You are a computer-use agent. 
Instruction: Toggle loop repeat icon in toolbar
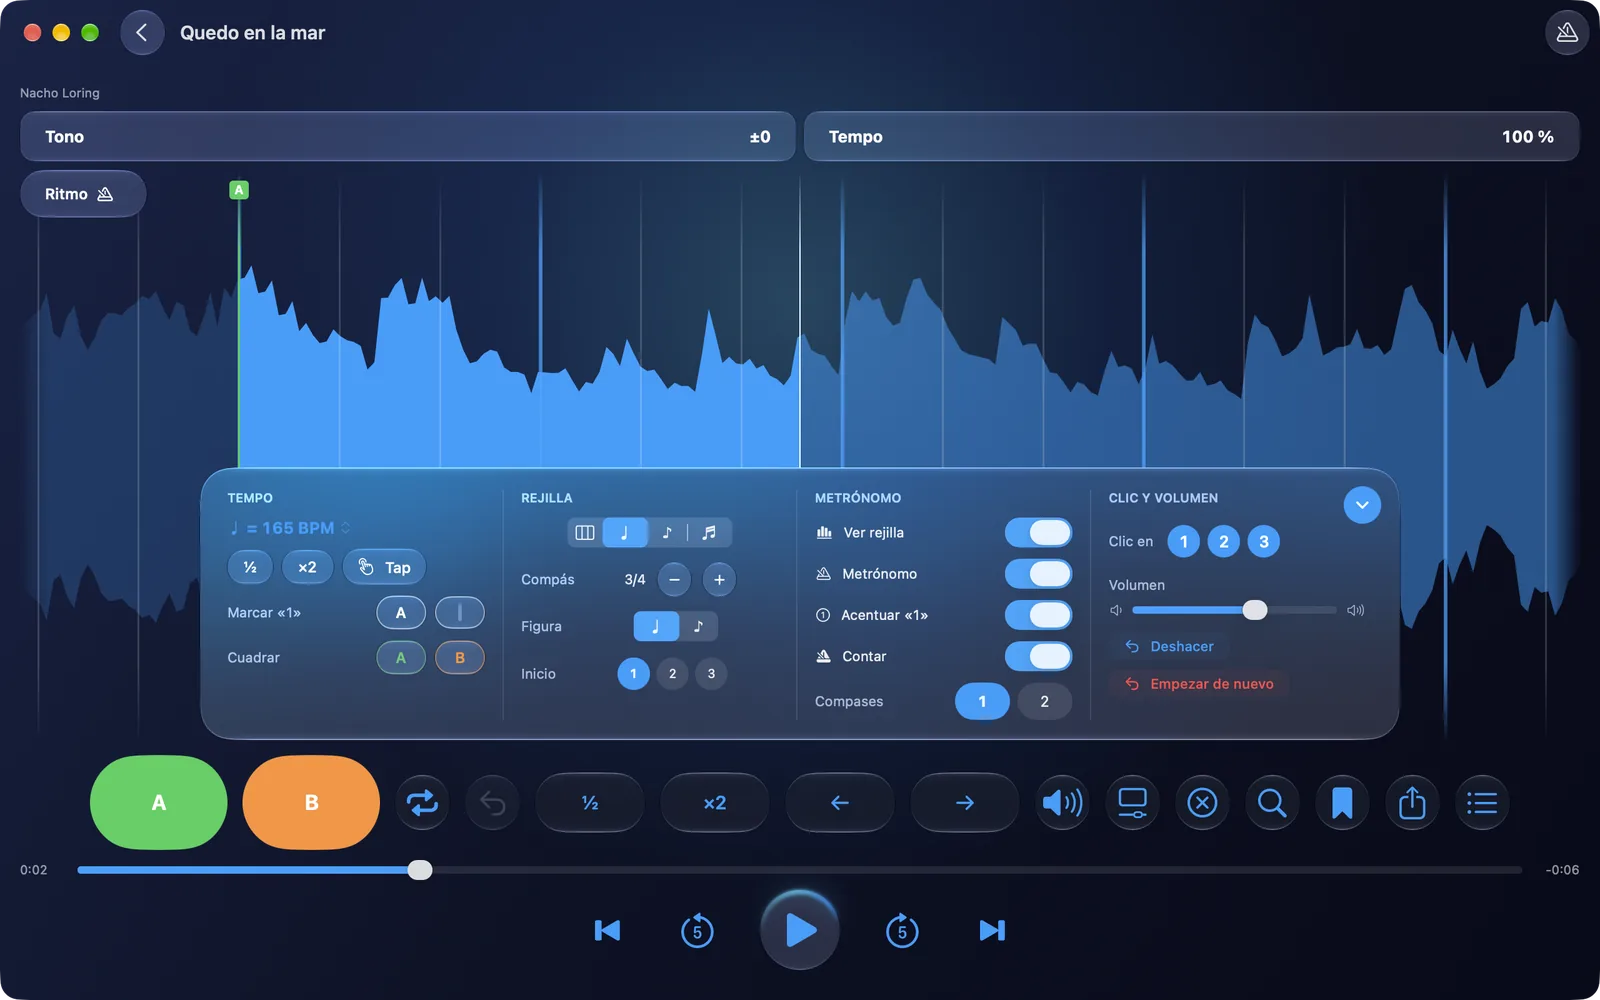click(422, 802)
